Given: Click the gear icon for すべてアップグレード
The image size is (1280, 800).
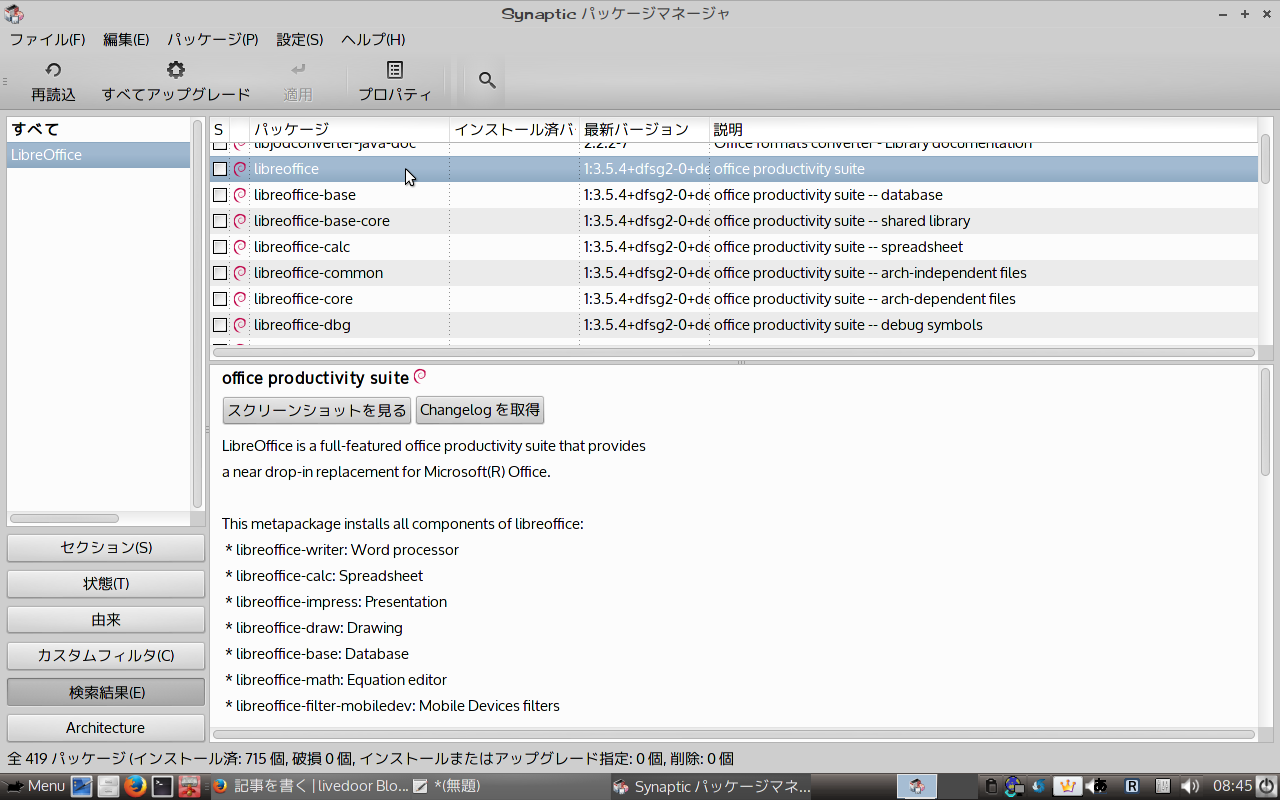Looking at the screenshot, I should (x=176, y=70).
